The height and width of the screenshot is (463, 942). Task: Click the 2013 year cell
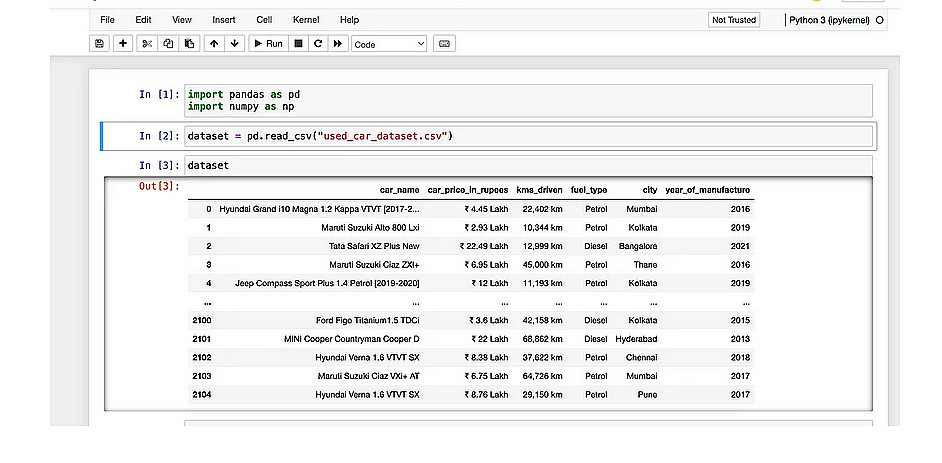pyautogui.click(x=740, y=339)
